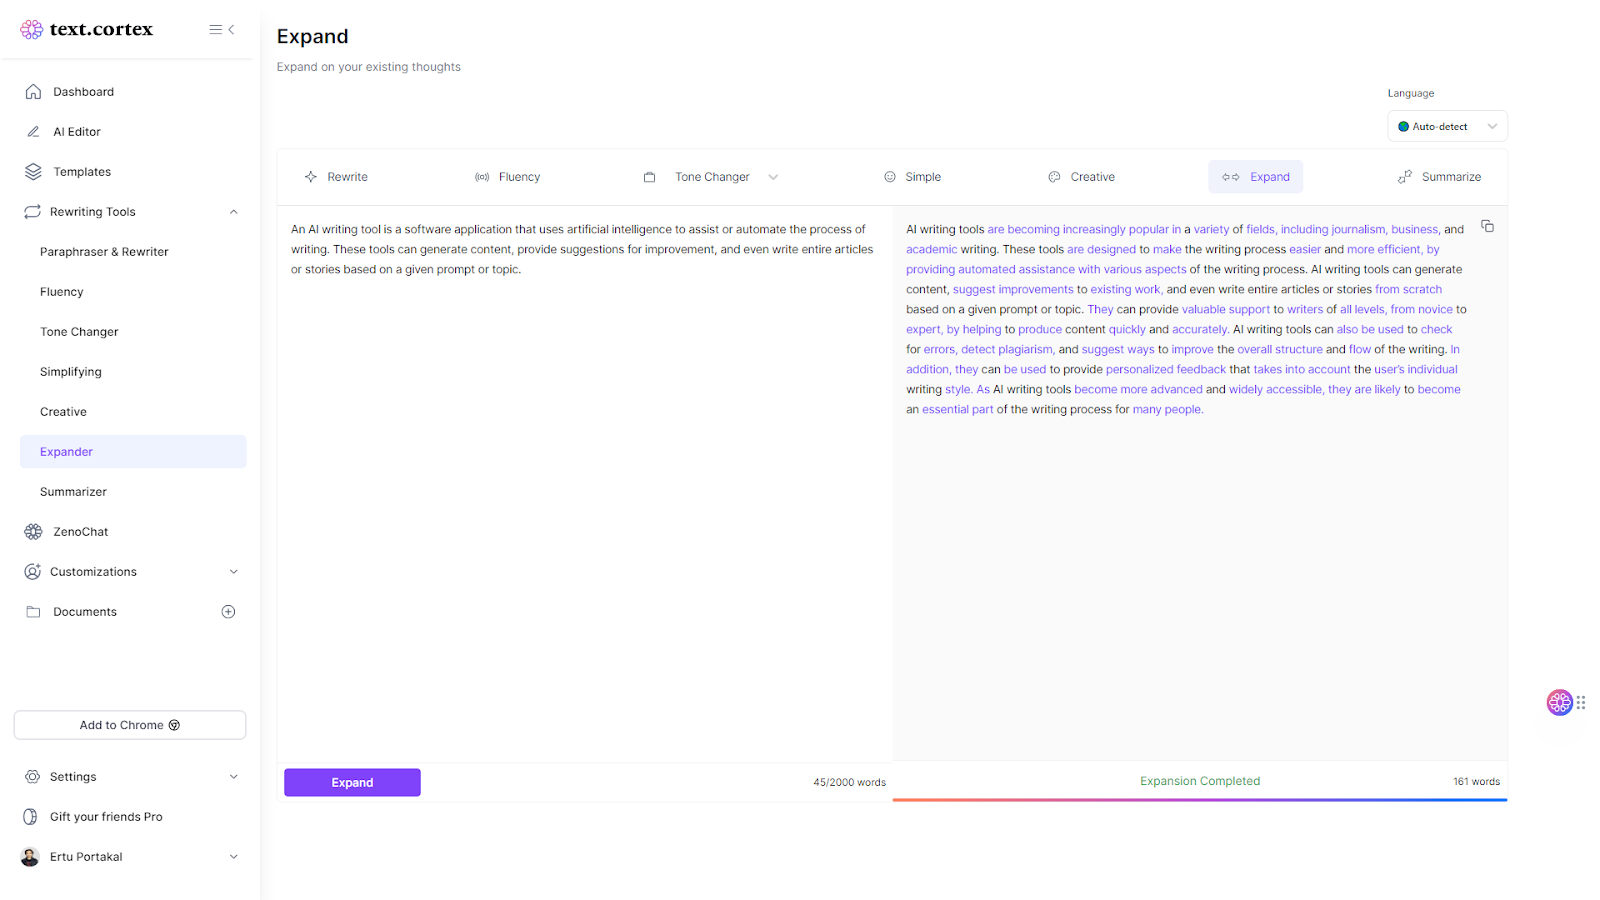
Task: Grab the widget drag handle dots
Action: coord(1581,703)
